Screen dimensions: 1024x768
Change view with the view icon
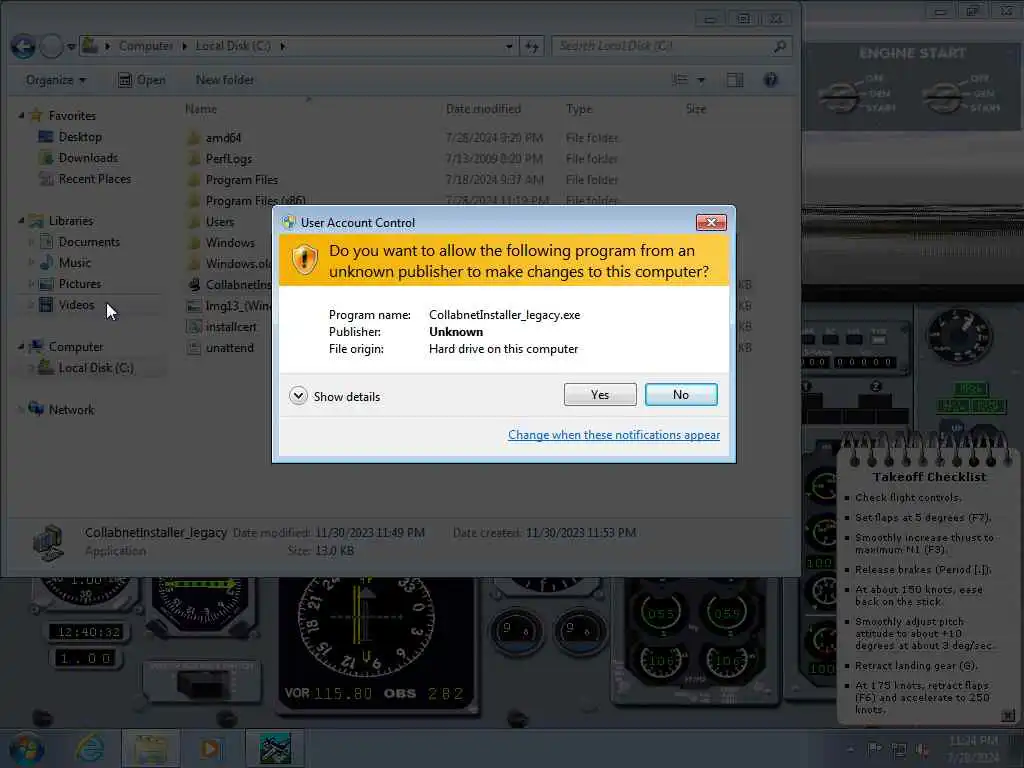coord(680,80)
